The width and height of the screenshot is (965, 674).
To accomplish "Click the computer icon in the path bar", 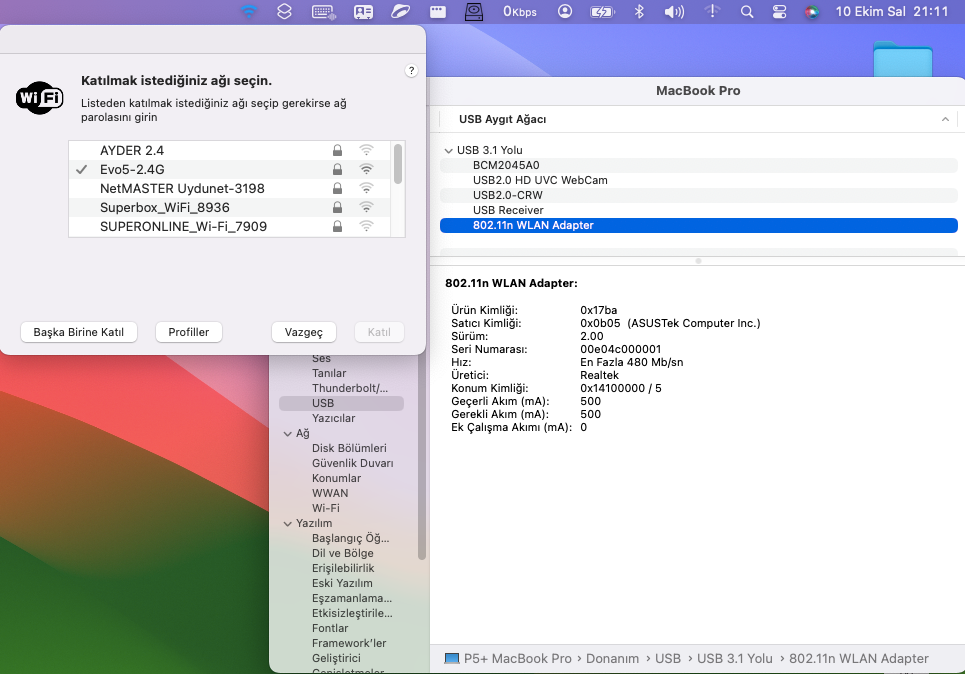I will coord(452,659).
